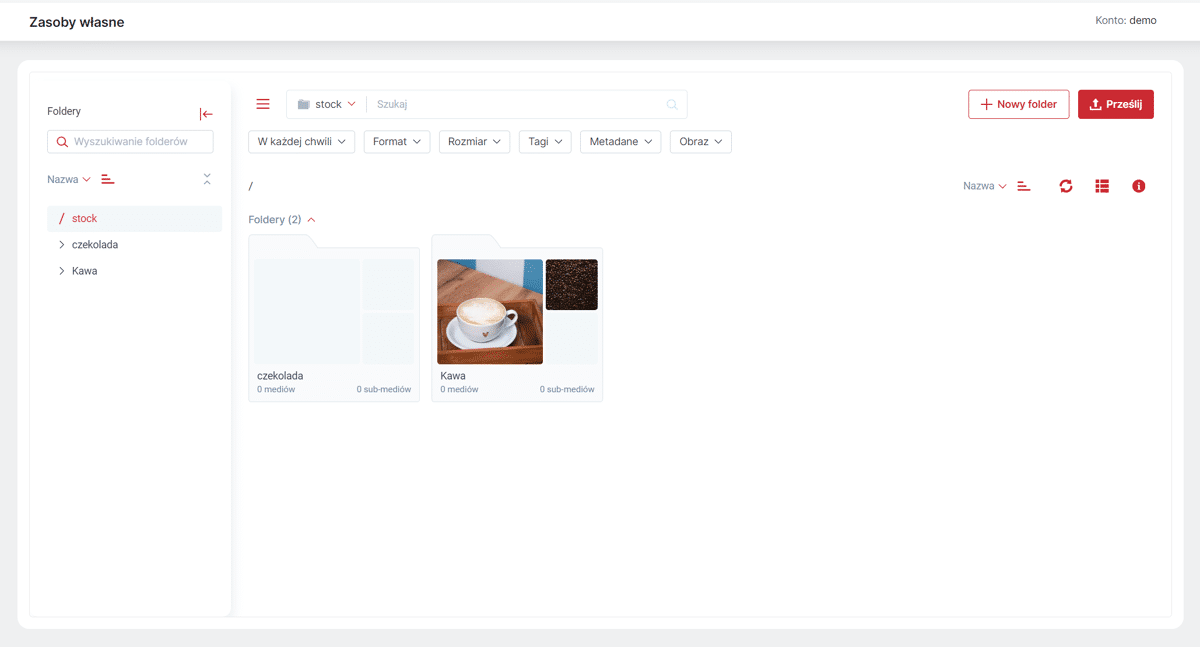Viewport: 1200px width, 647px height.
Task: Toggle sort direction in folders sidebar
Action: (x=108, y=179)
